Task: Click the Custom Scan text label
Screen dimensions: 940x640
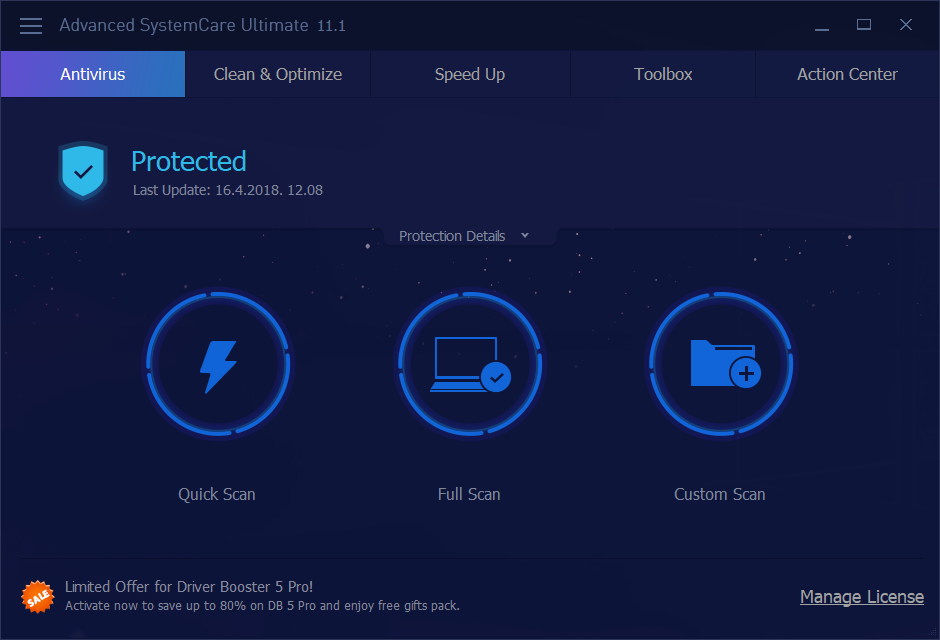Action: [719, 494]
